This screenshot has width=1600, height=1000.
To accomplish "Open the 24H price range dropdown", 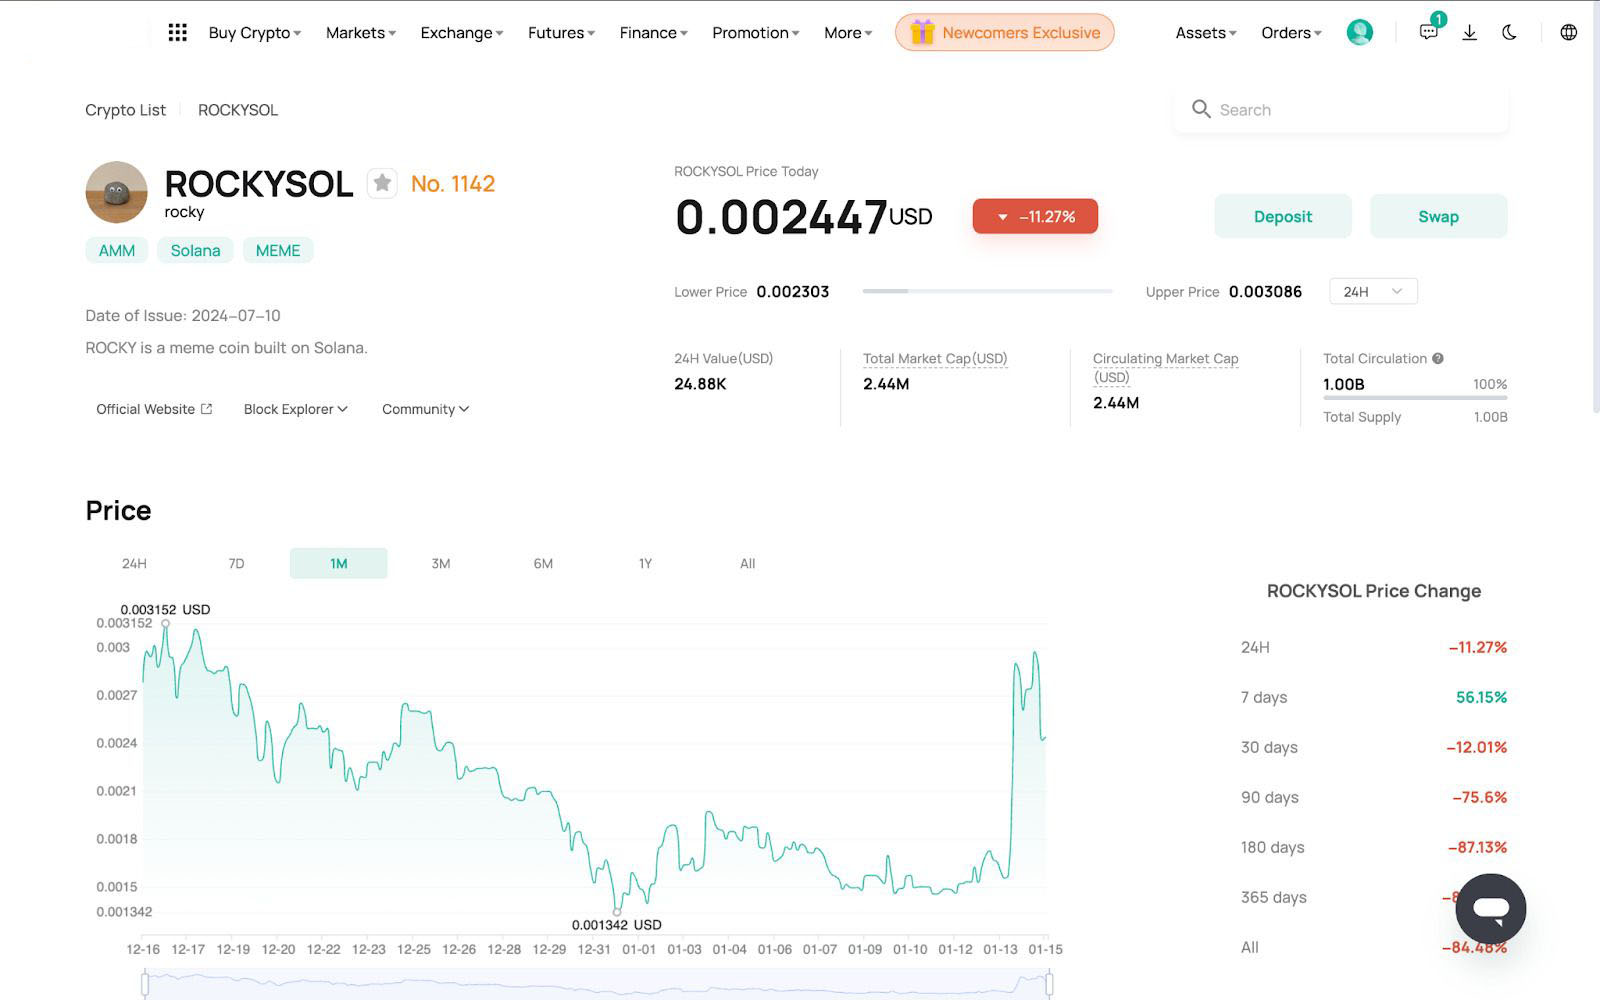I will (1372, 292).
